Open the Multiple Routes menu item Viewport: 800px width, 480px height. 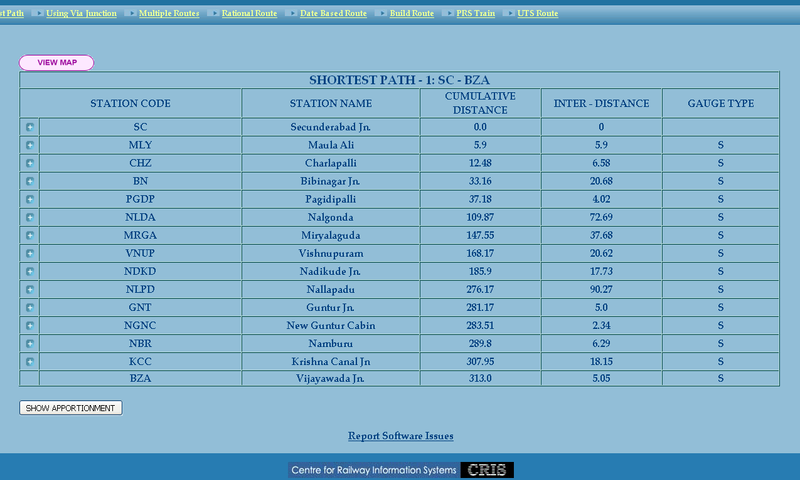169,13
